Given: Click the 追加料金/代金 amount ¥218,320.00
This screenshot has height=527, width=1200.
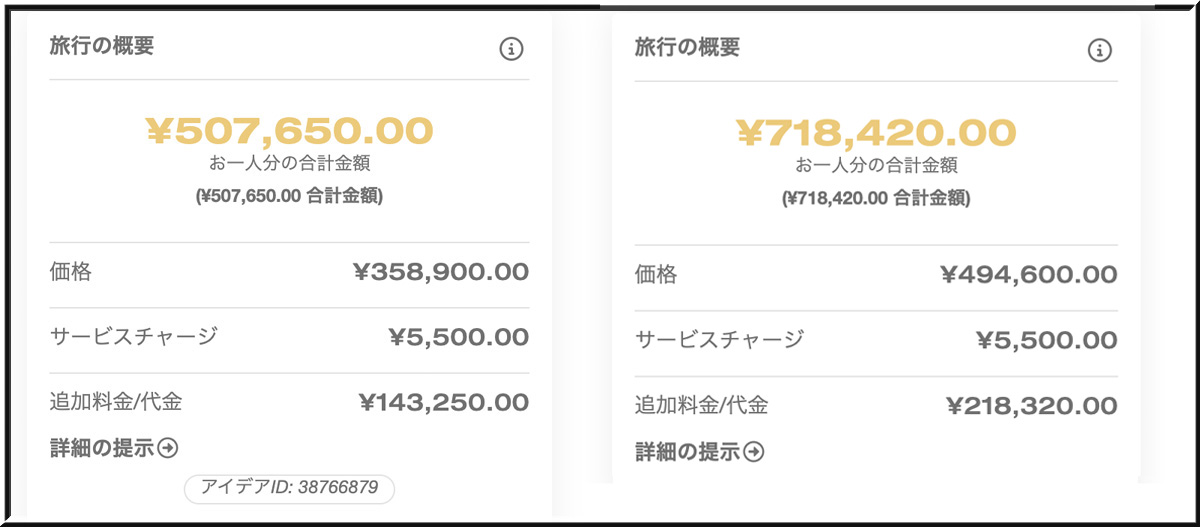Looking at the screenshot, I should click(x=1030, y=405).
